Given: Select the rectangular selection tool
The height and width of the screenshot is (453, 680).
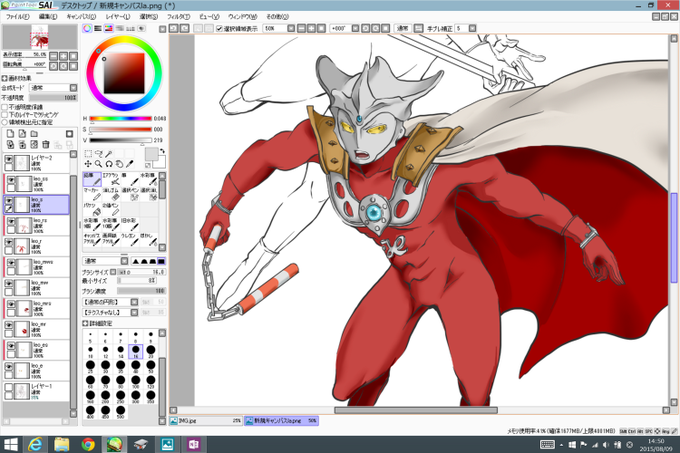Looking at the screenshot, I should click(x=88, y=153).
